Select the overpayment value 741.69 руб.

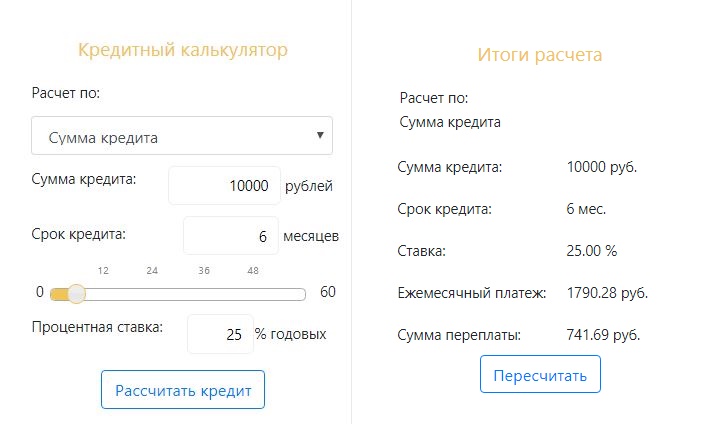tap(603, 334)
